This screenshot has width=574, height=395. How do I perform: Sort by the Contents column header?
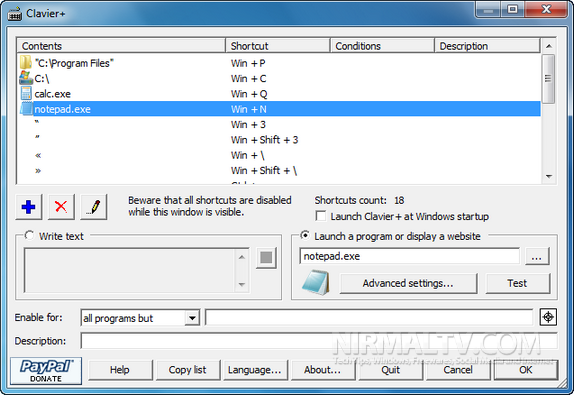coord(121,46)
